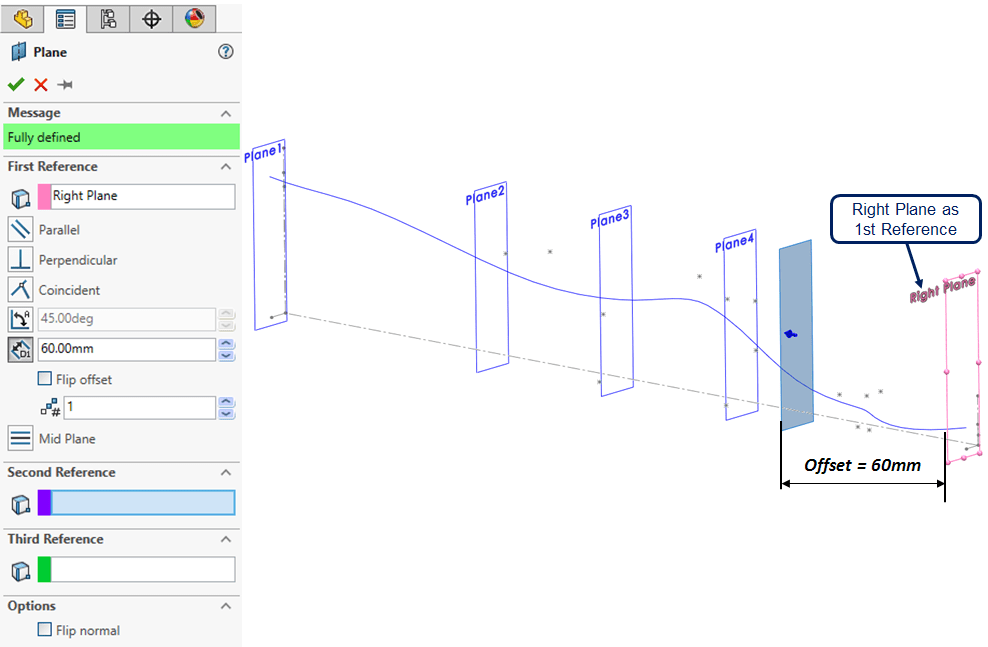Enable the Flip normal checkbox

44,630
